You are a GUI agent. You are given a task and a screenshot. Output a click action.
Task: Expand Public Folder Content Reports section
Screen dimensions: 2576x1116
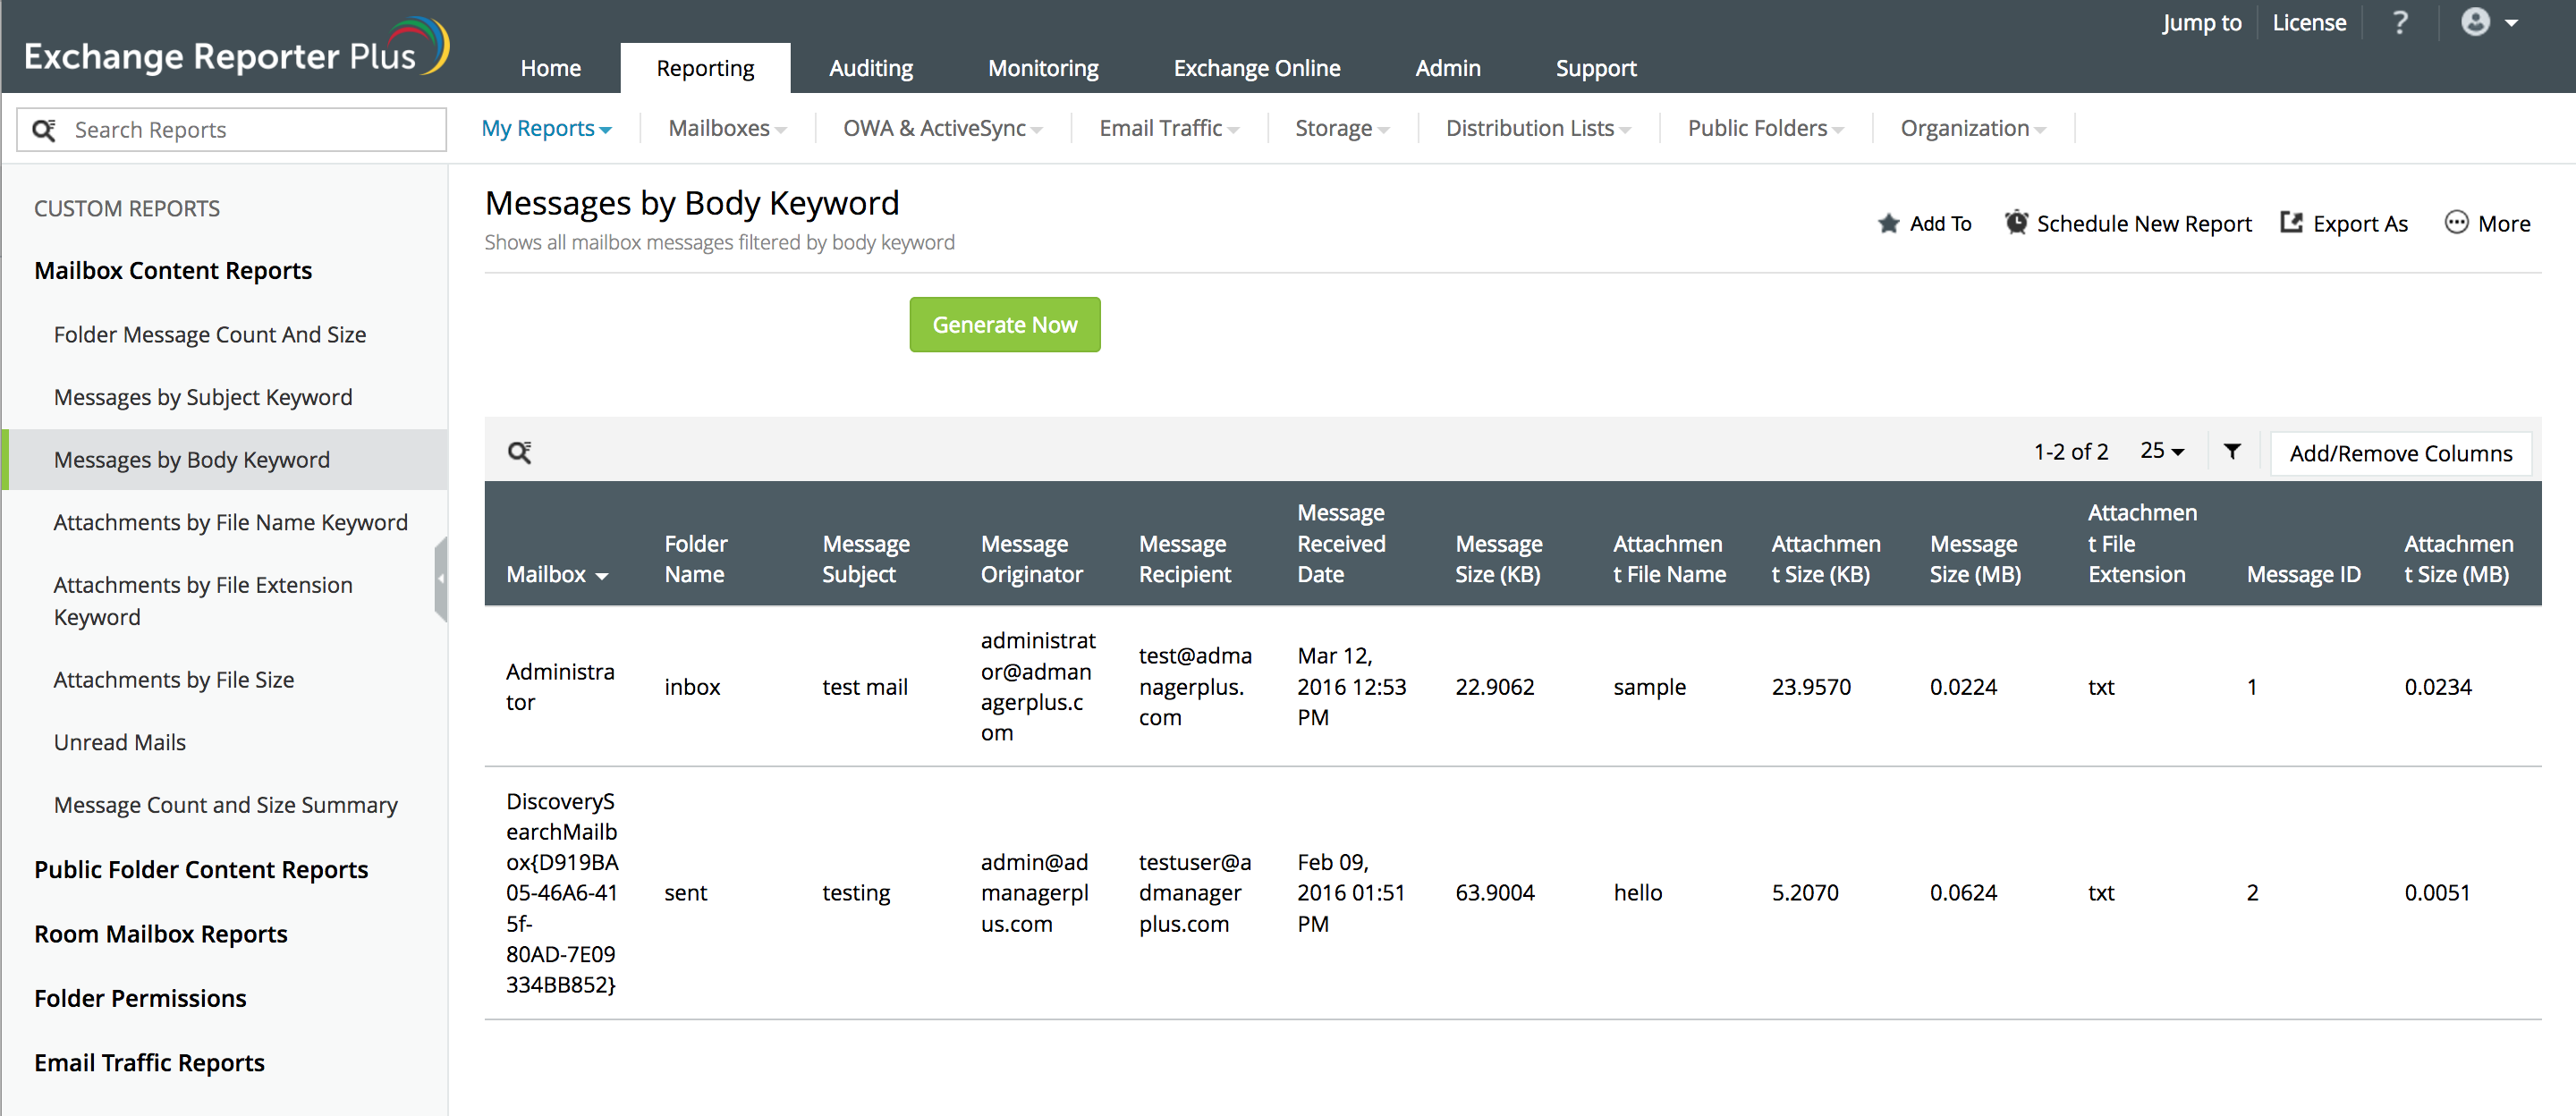(201, 869)
